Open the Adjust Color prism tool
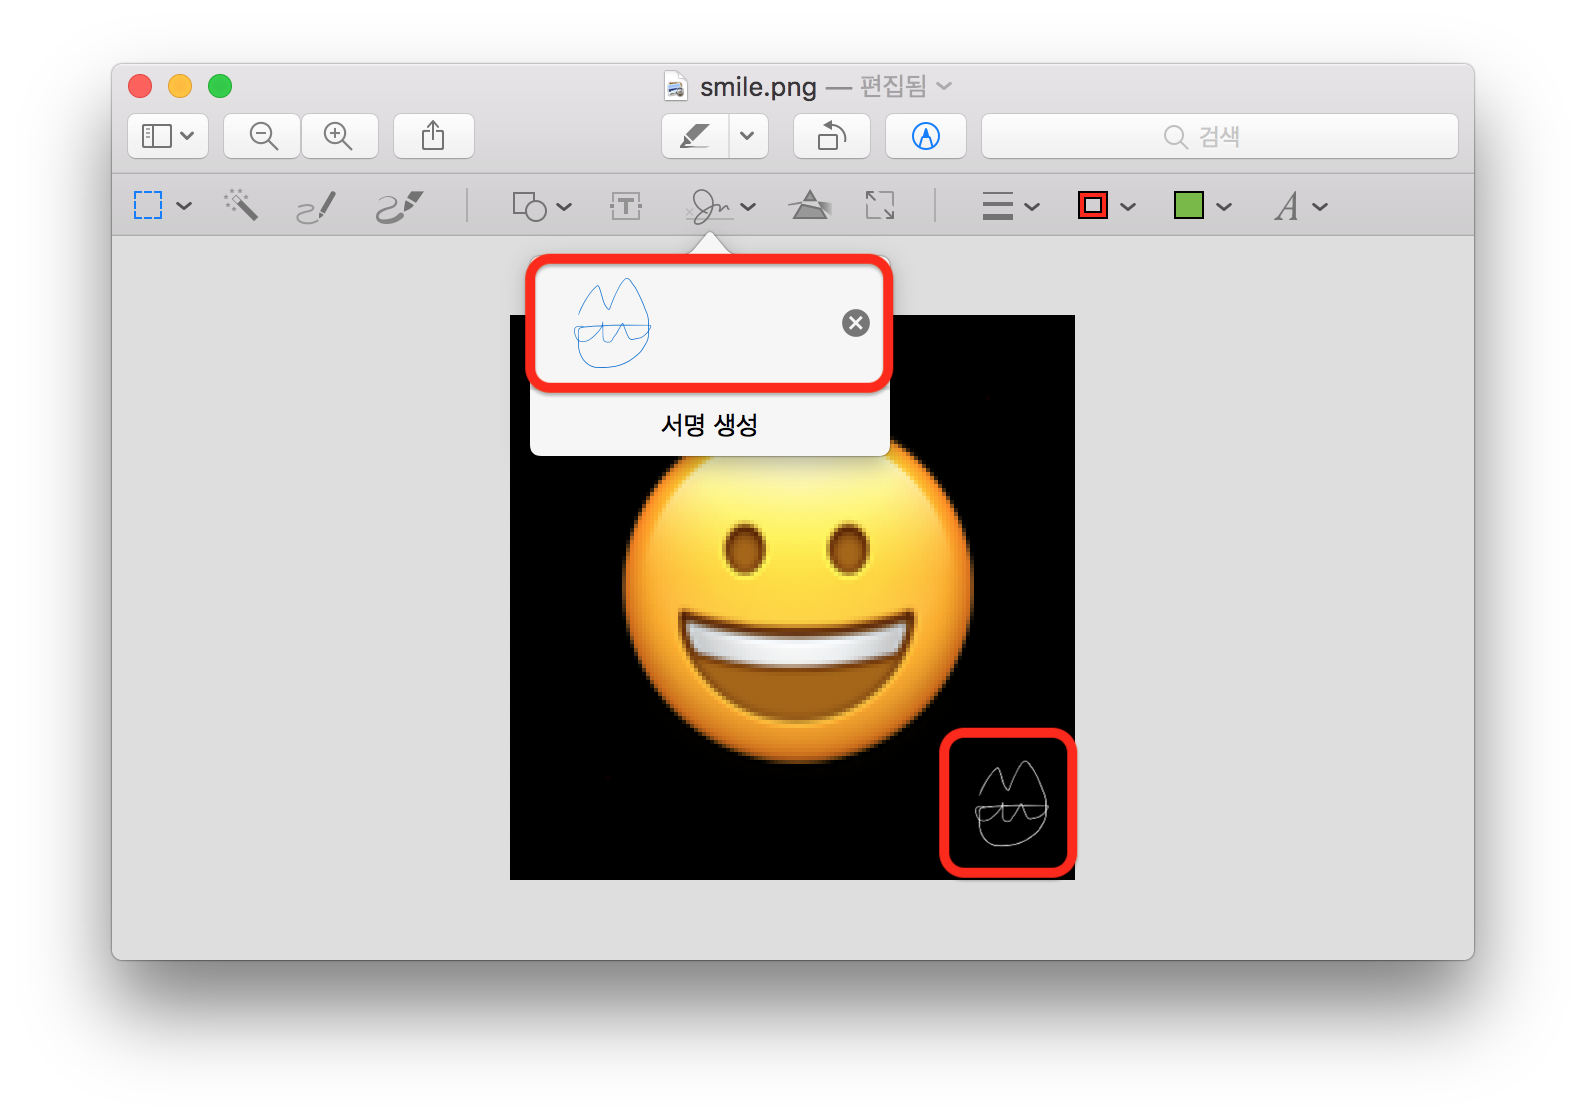 coord(809,206)
